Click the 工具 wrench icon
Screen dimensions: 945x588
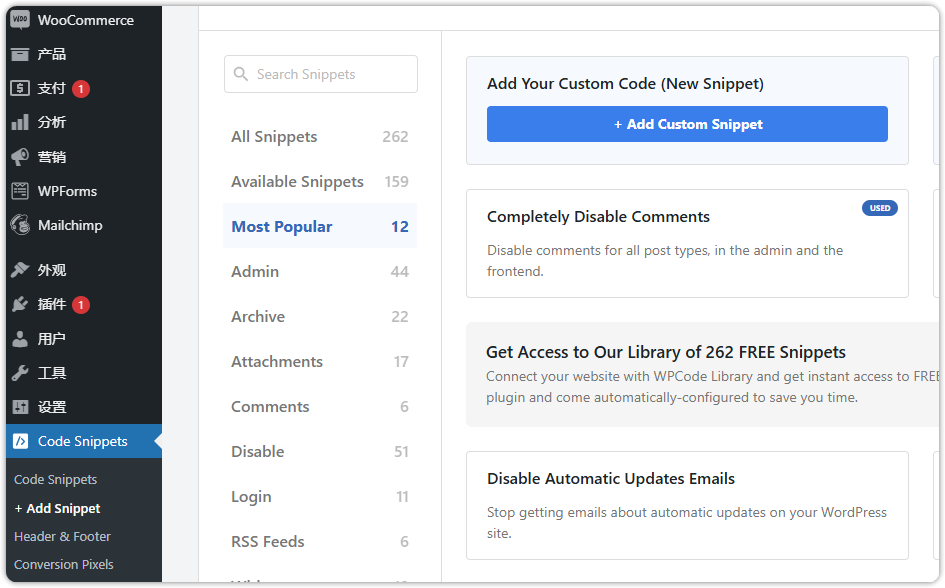point(20,373)
